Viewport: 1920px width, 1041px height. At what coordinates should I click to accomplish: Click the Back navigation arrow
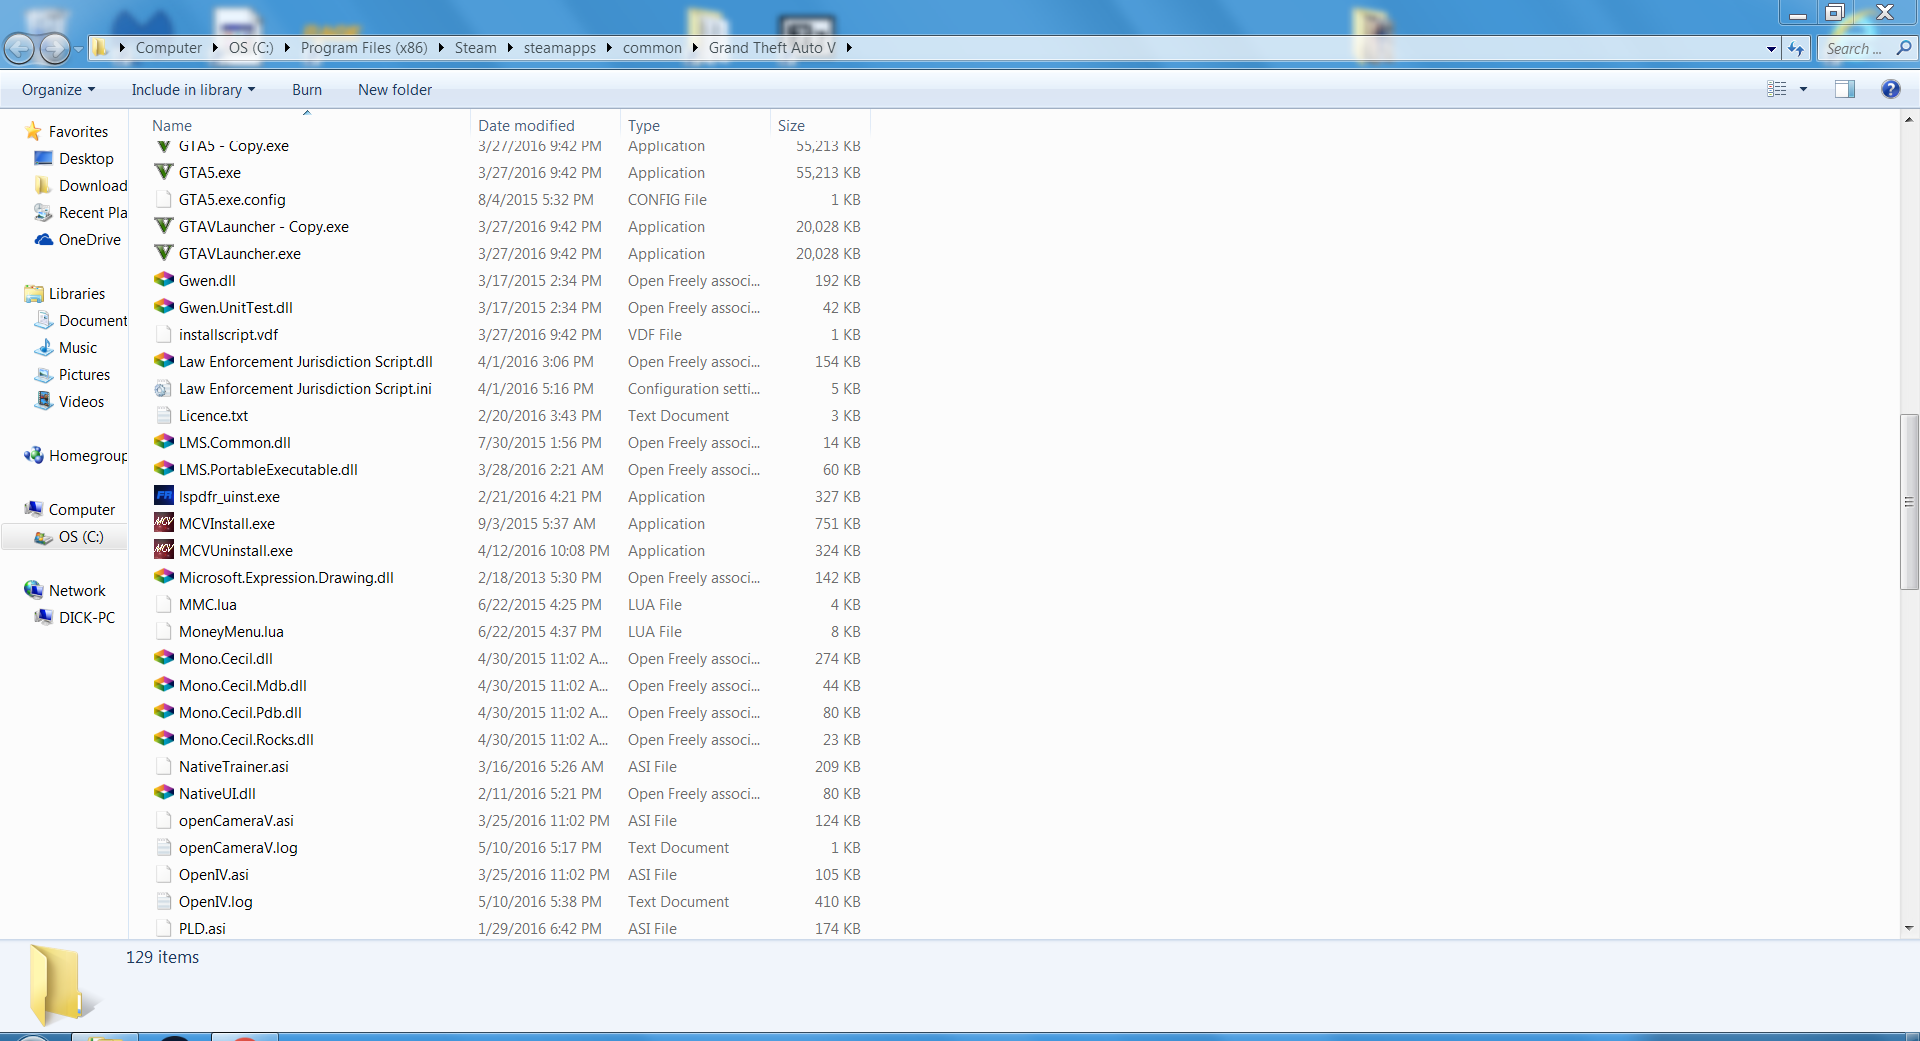coord(19,48)
